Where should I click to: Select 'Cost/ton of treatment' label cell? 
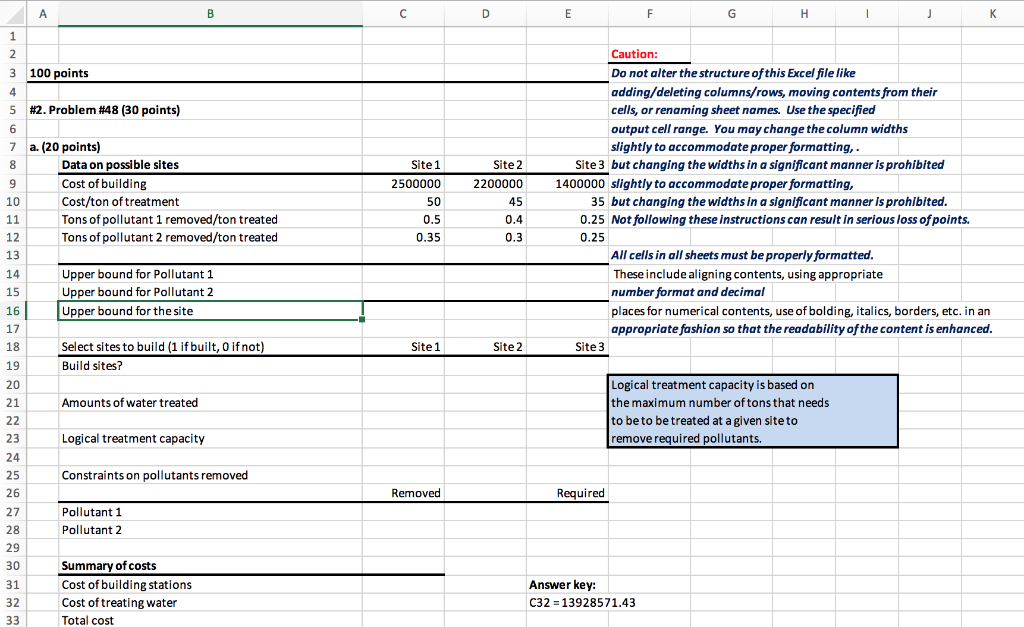click(210, 202)
